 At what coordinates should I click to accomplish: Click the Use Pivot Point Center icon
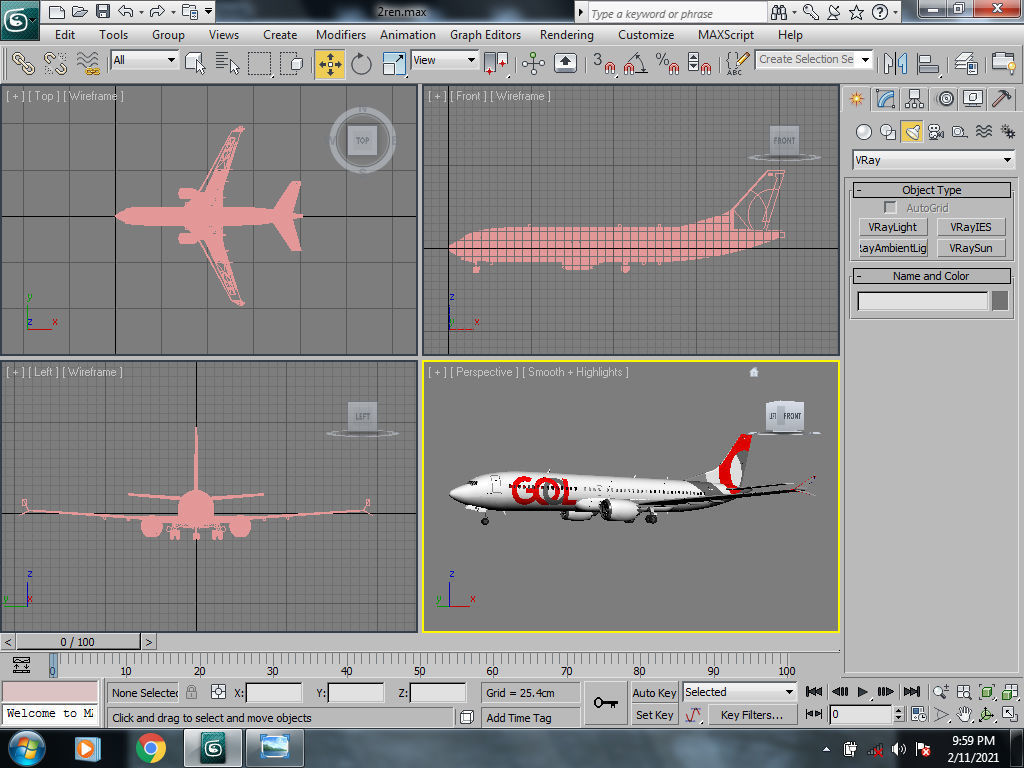pyautogui.click(x=496, y=63)
